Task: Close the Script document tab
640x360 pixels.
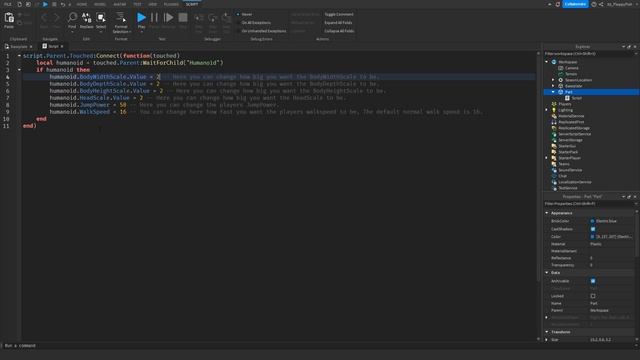Action: pyautogui.click(x=62, y=47)
